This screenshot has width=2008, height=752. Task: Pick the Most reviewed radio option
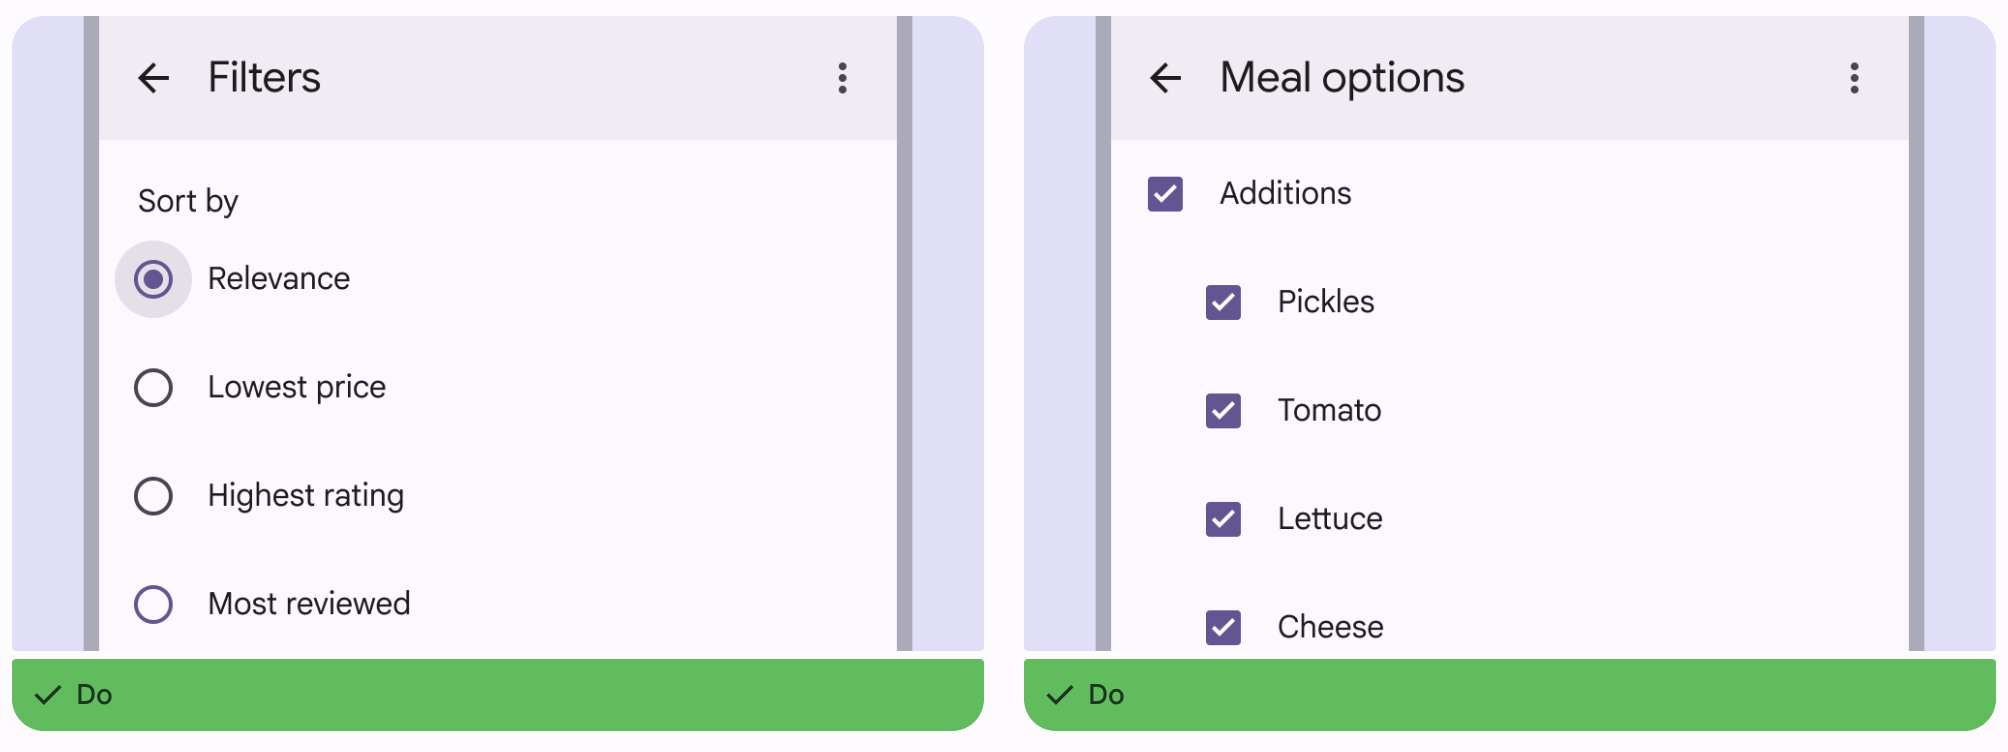pyautogui.click(x=153, y=604)
